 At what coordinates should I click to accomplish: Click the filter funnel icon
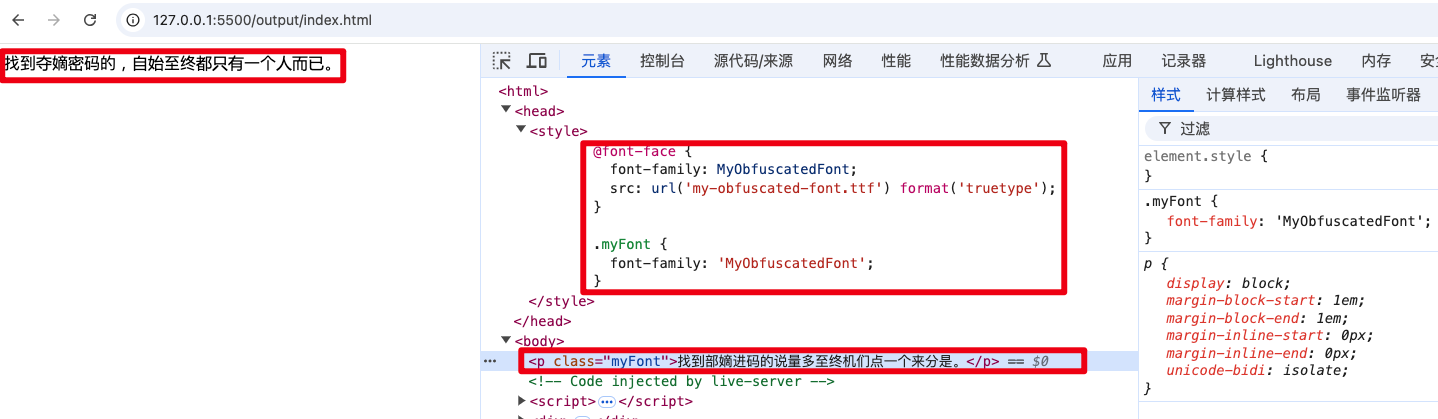tap(1164, 128)
